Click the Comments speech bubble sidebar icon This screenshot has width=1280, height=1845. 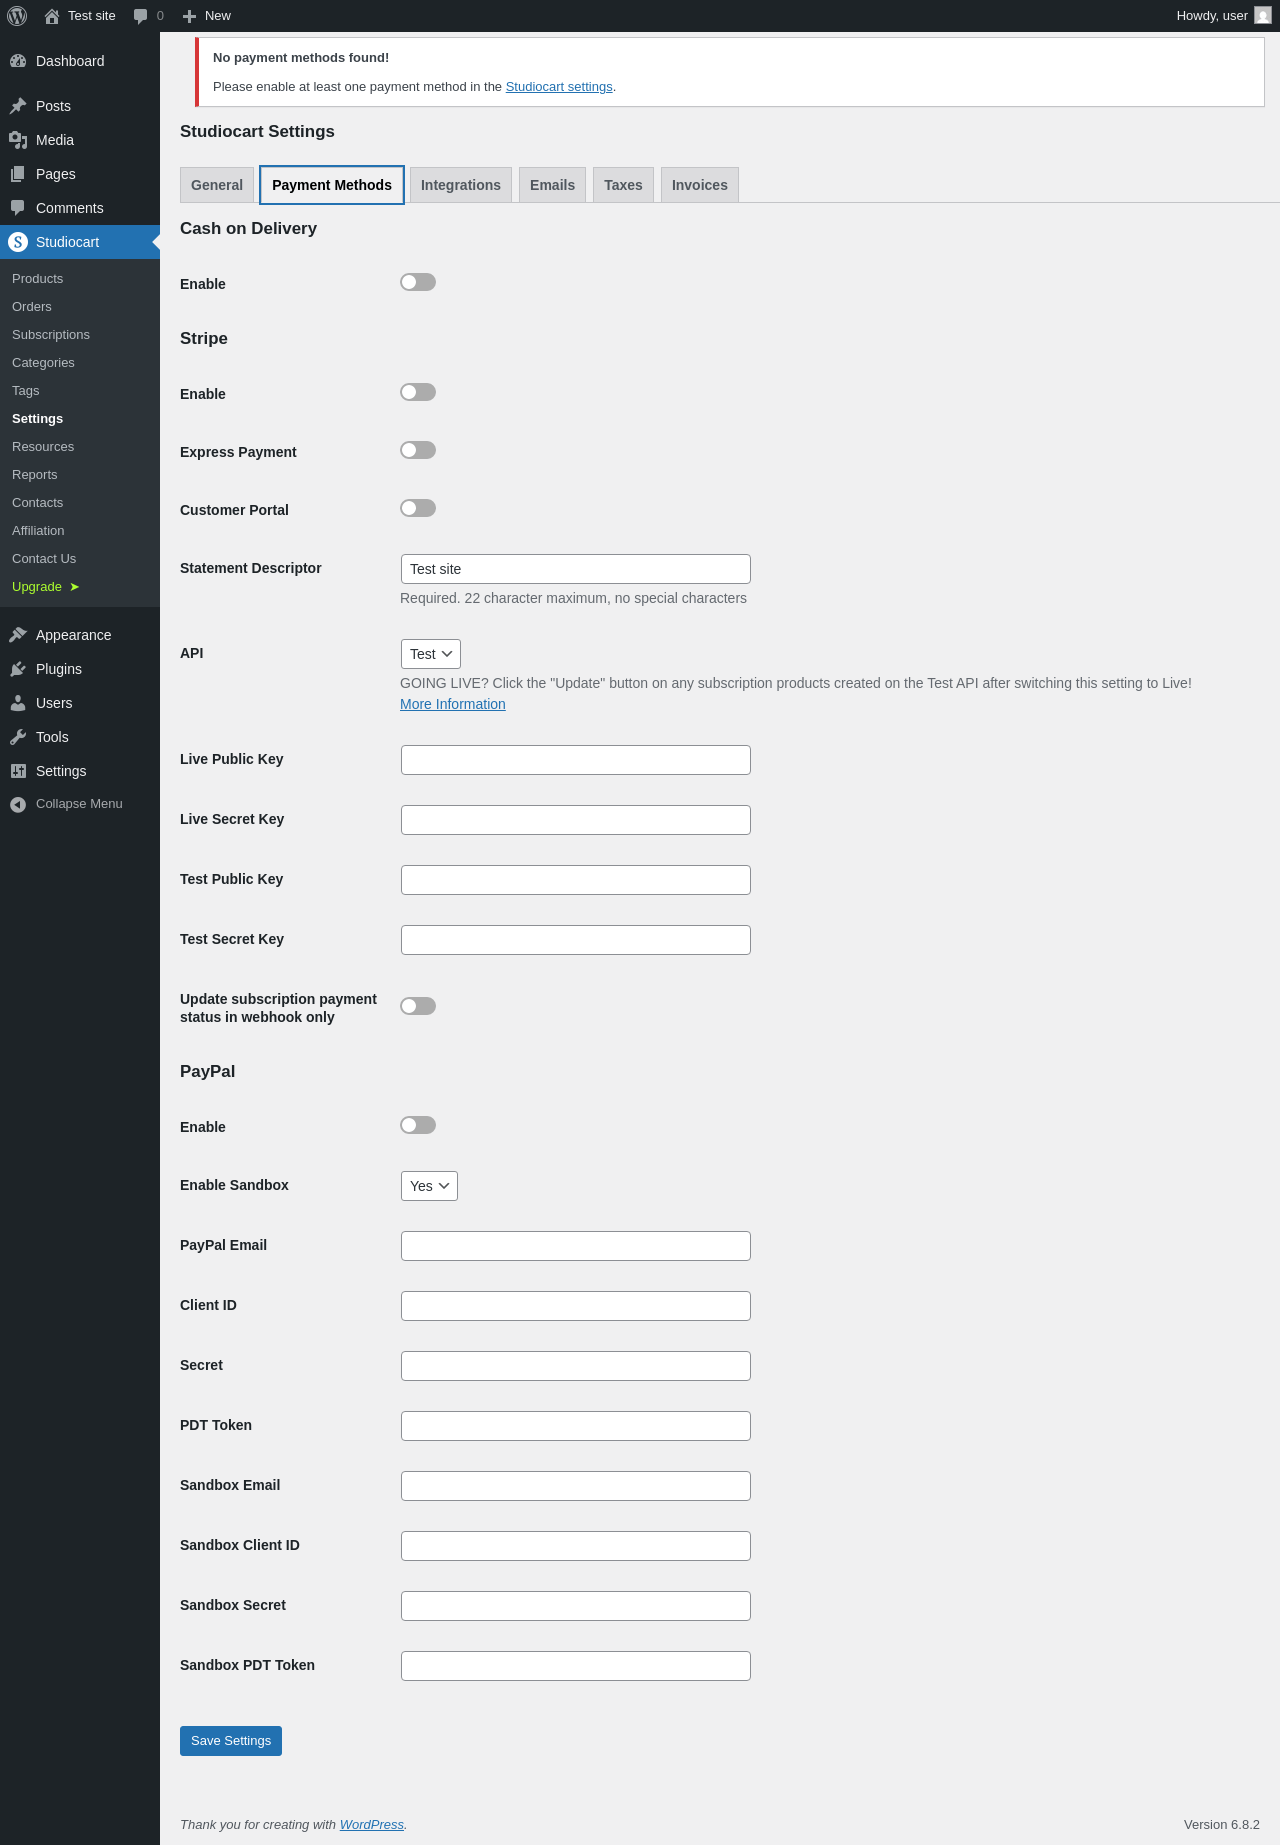tap(18, 208)
